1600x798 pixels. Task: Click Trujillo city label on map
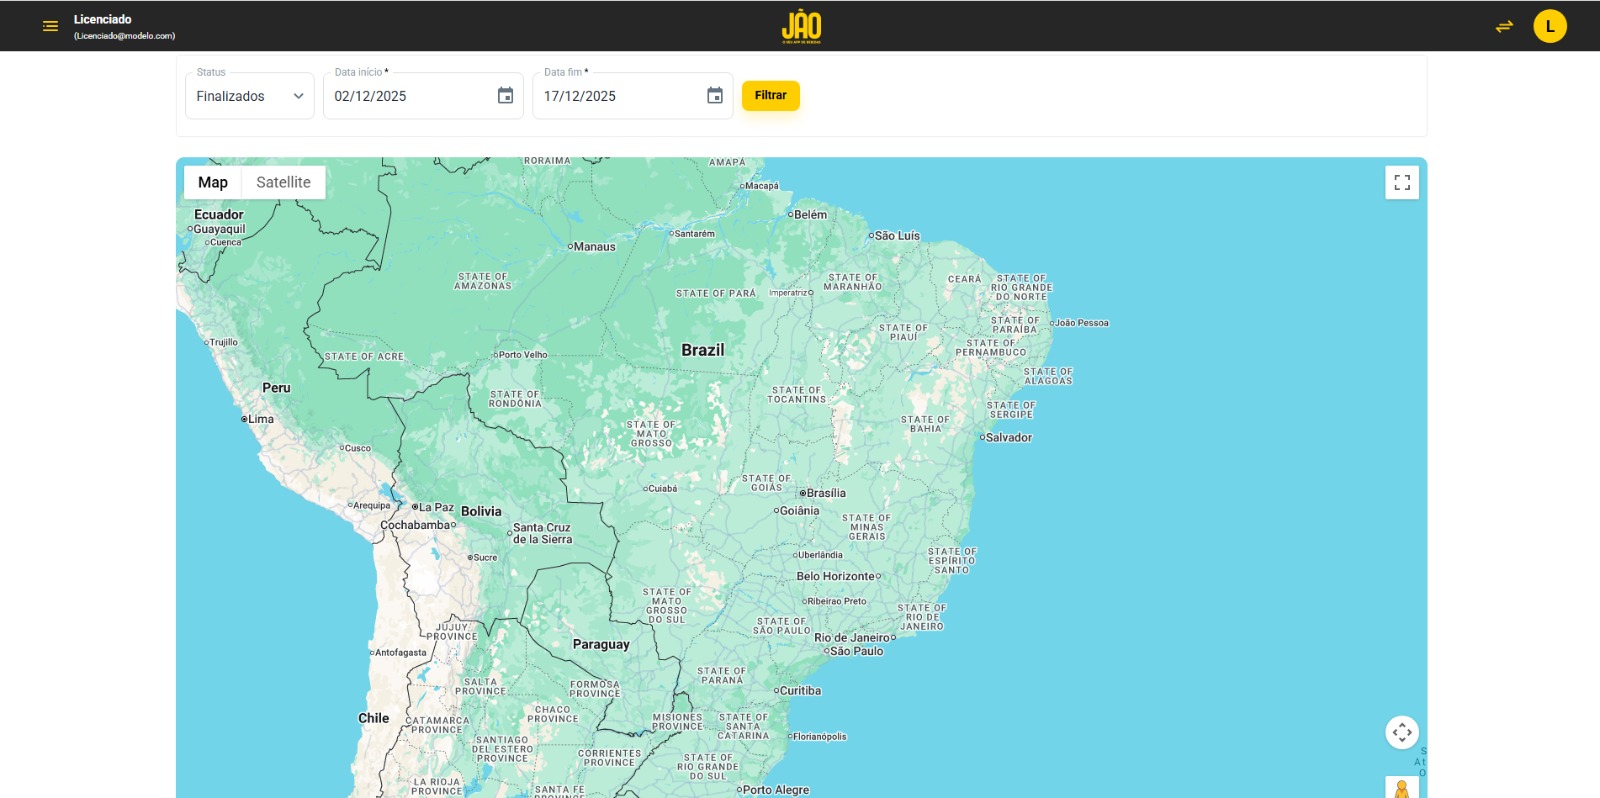(224, 343)
